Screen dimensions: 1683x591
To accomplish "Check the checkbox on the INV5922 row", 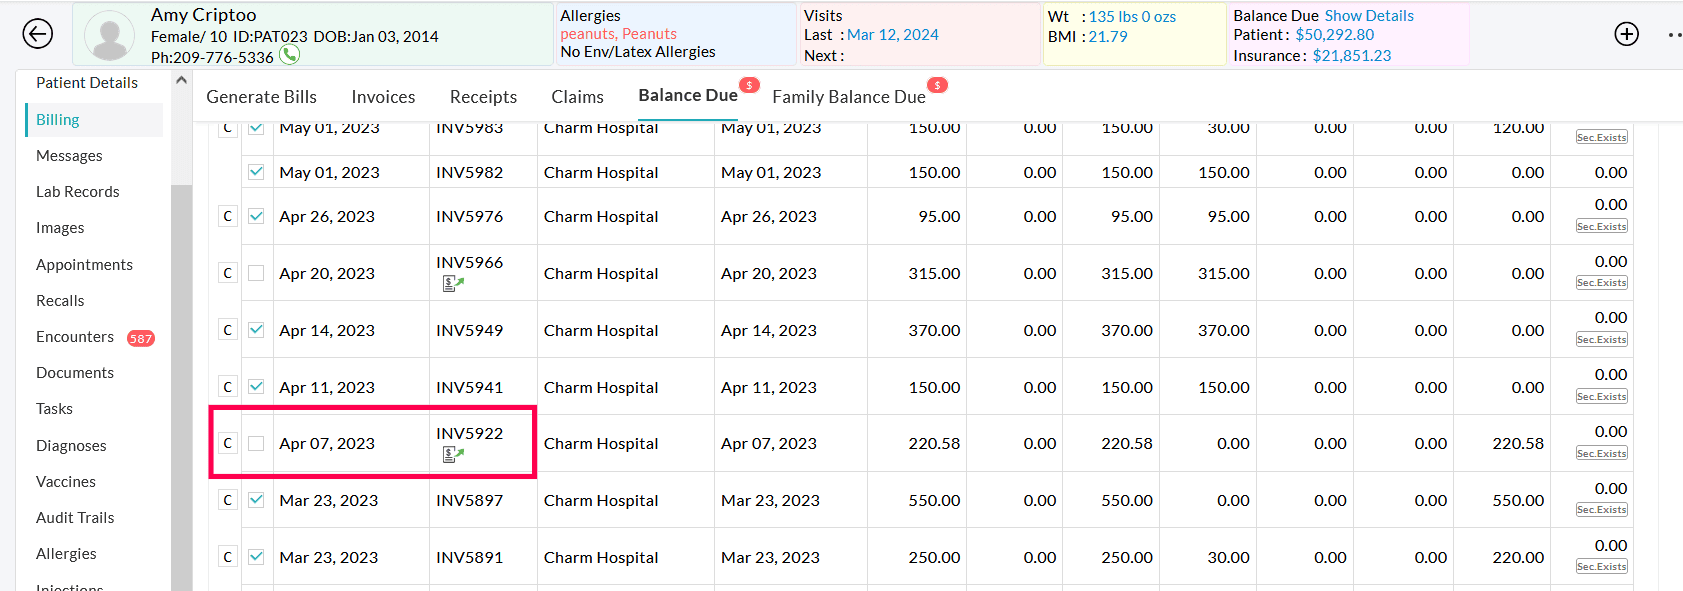I will tap(257, 443).
